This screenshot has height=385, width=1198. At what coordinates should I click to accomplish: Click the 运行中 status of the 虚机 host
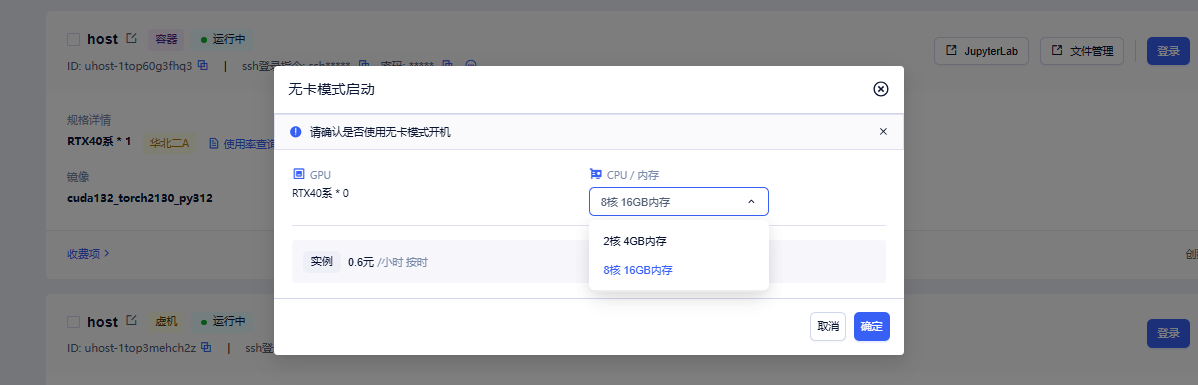(222, 322)
